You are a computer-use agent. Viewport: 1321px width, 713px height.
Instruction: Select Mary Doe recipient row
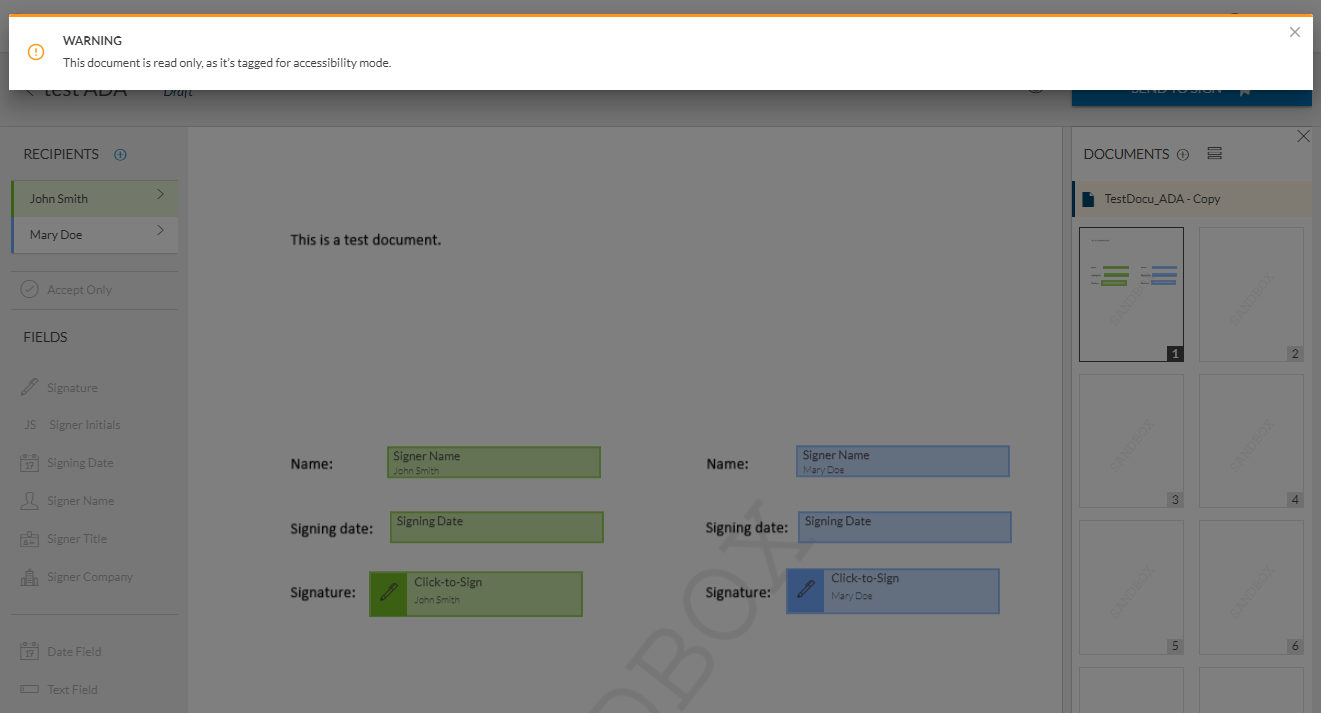[95, 235]
